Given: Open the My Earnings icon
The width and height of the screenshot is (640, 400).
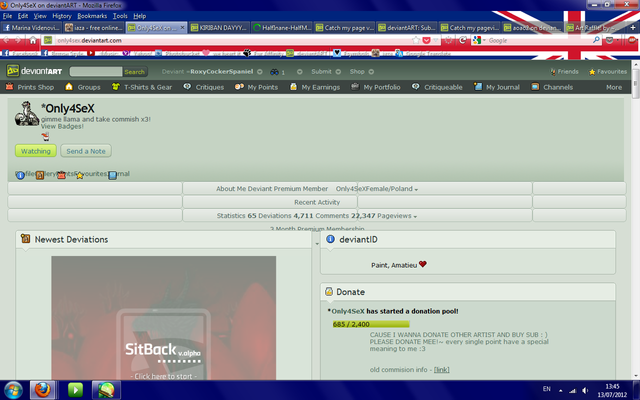Looking at the screenshot, I should pos(293,87).
